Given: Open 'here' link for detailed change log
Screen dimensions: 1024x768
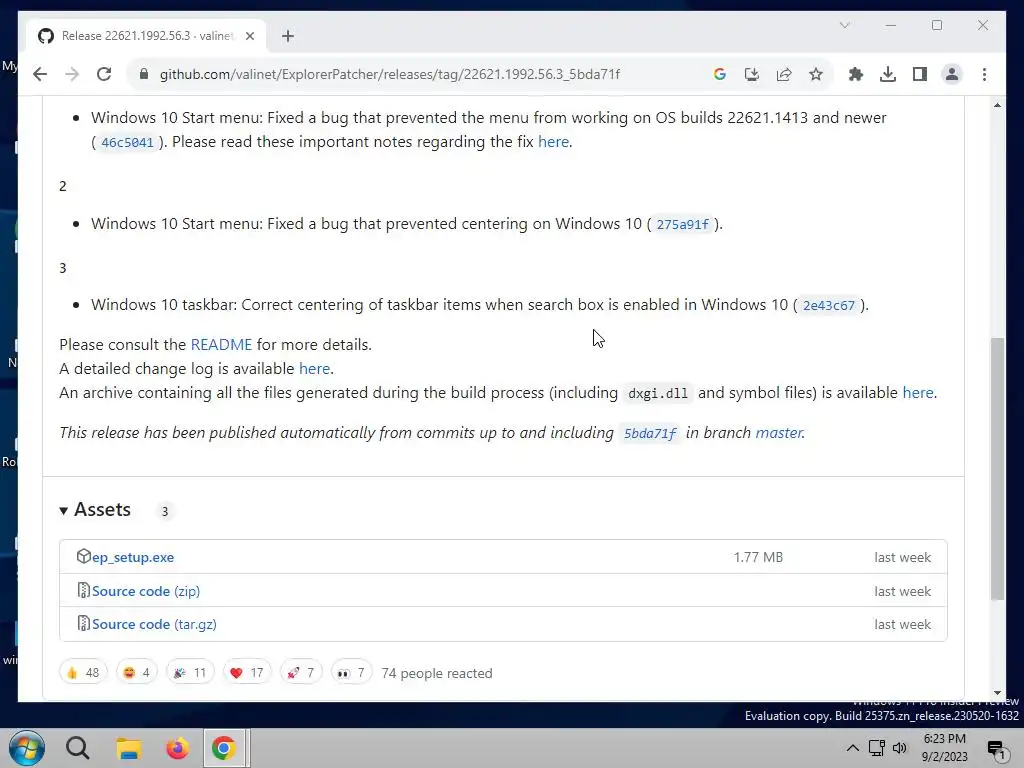Looking at the screenshot, I should (x=314, y=368).
